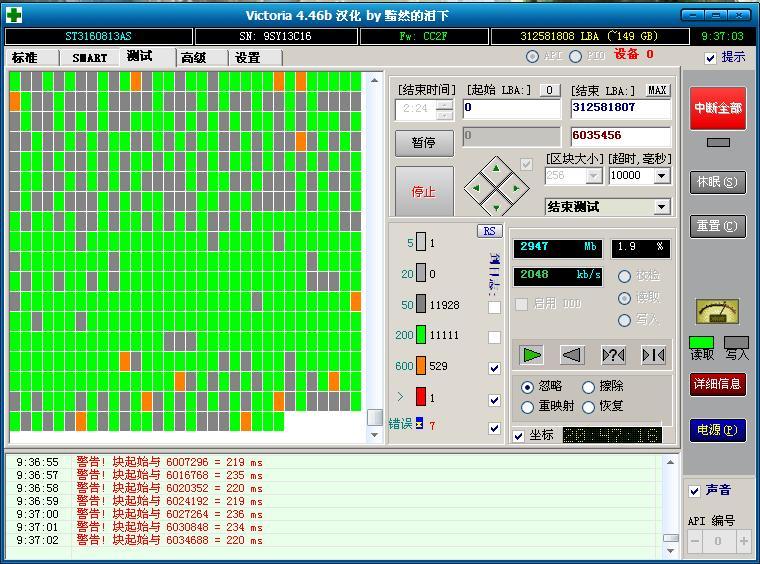760x564 pixels.
Task: Open the 结束测试 action dropdown
Action: tap(662, 207)
